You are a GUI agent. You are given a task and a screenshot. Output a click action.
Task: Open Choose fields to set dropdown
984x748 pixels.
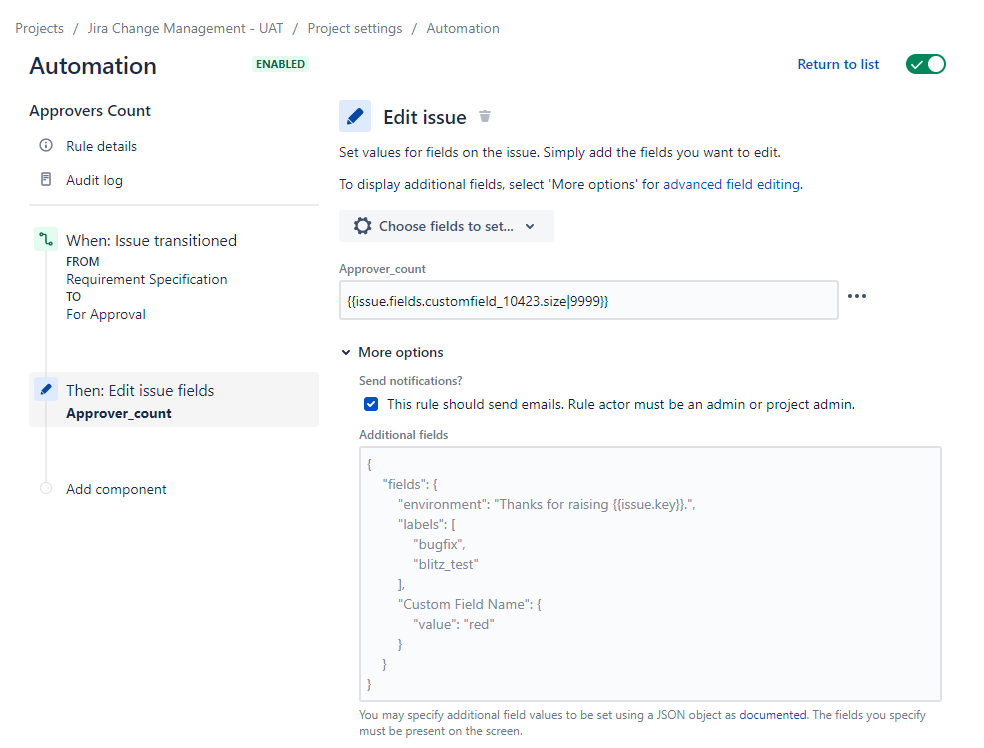[x=446, y=226]
